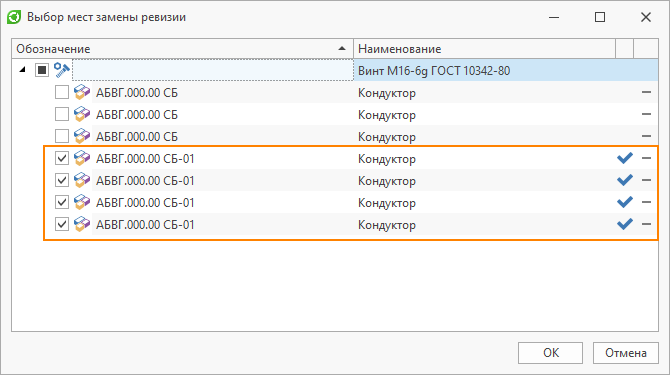Click the dash icon at the end of the first Кондуктор row
The width and height of the screenshot is (670, 375).
(x=646, y=92)
